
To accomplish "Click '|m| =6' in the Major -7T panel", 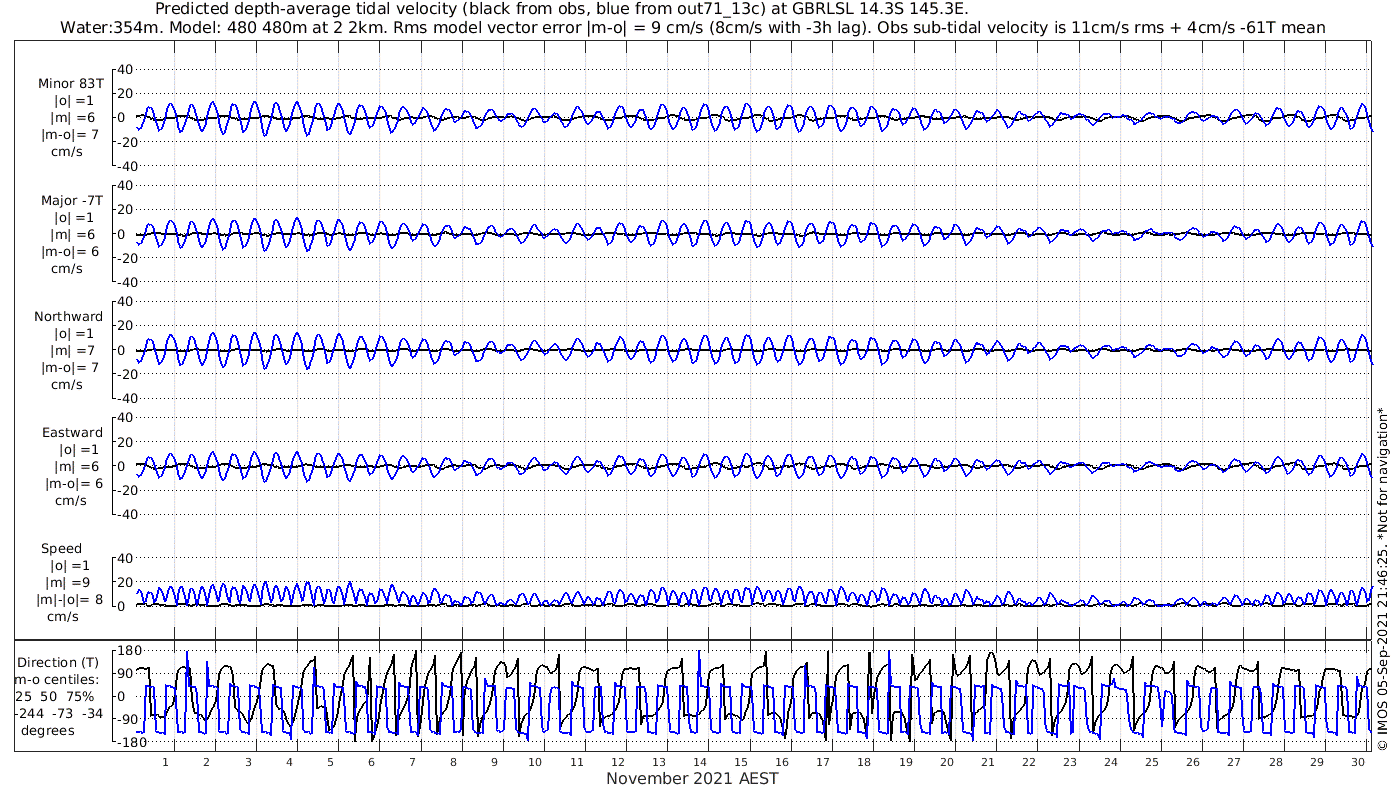I will click(72, 235).
